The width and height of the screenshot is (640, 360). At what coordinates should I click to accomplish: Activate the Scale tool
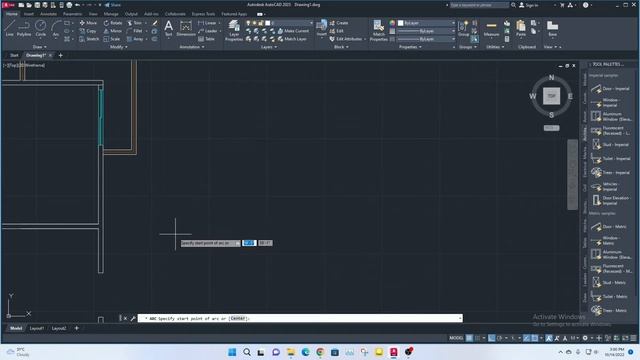point(112,39)
